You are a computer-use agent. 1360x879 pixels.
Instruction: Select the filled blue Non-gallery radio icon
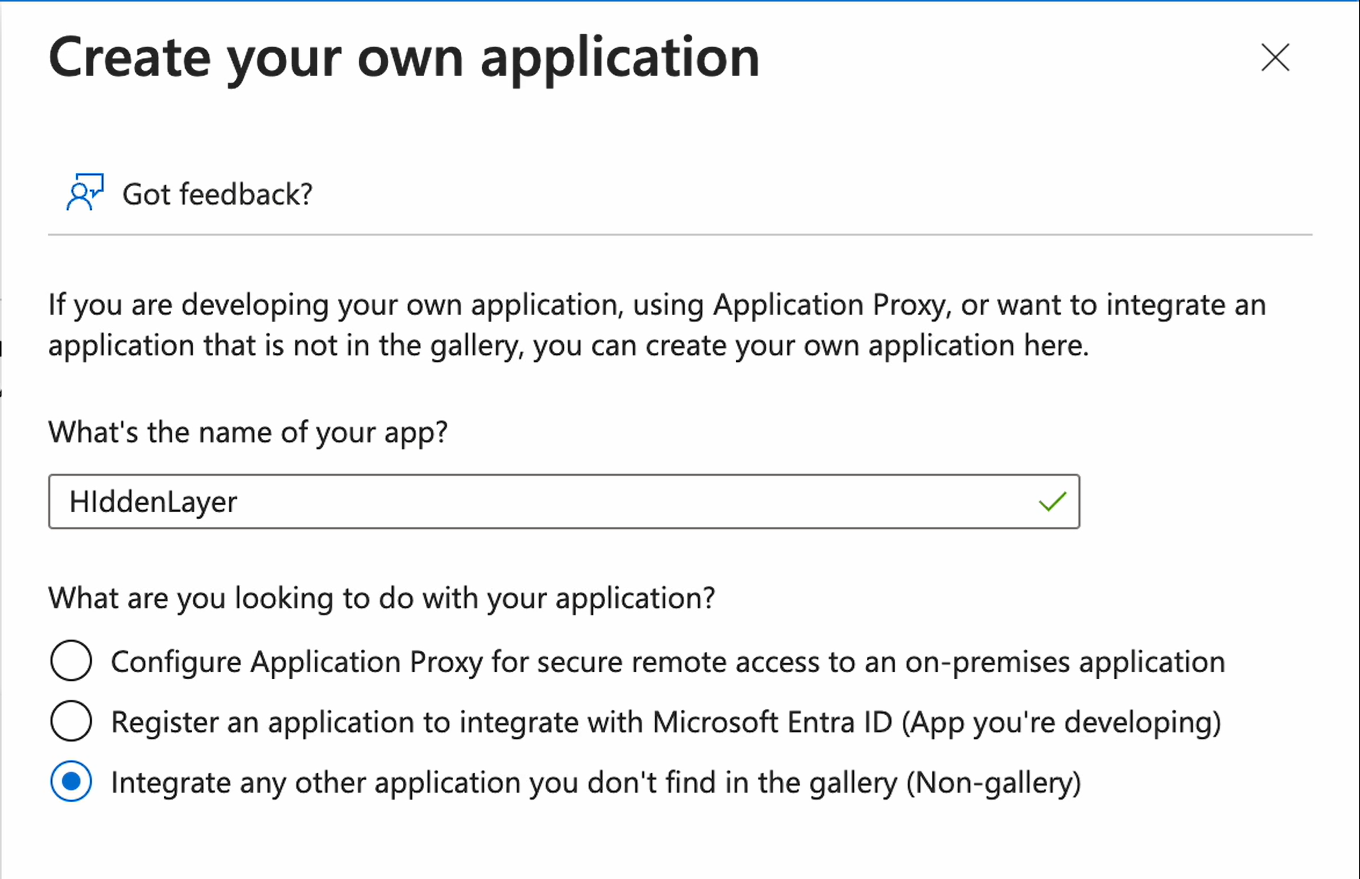coord(71,782)
